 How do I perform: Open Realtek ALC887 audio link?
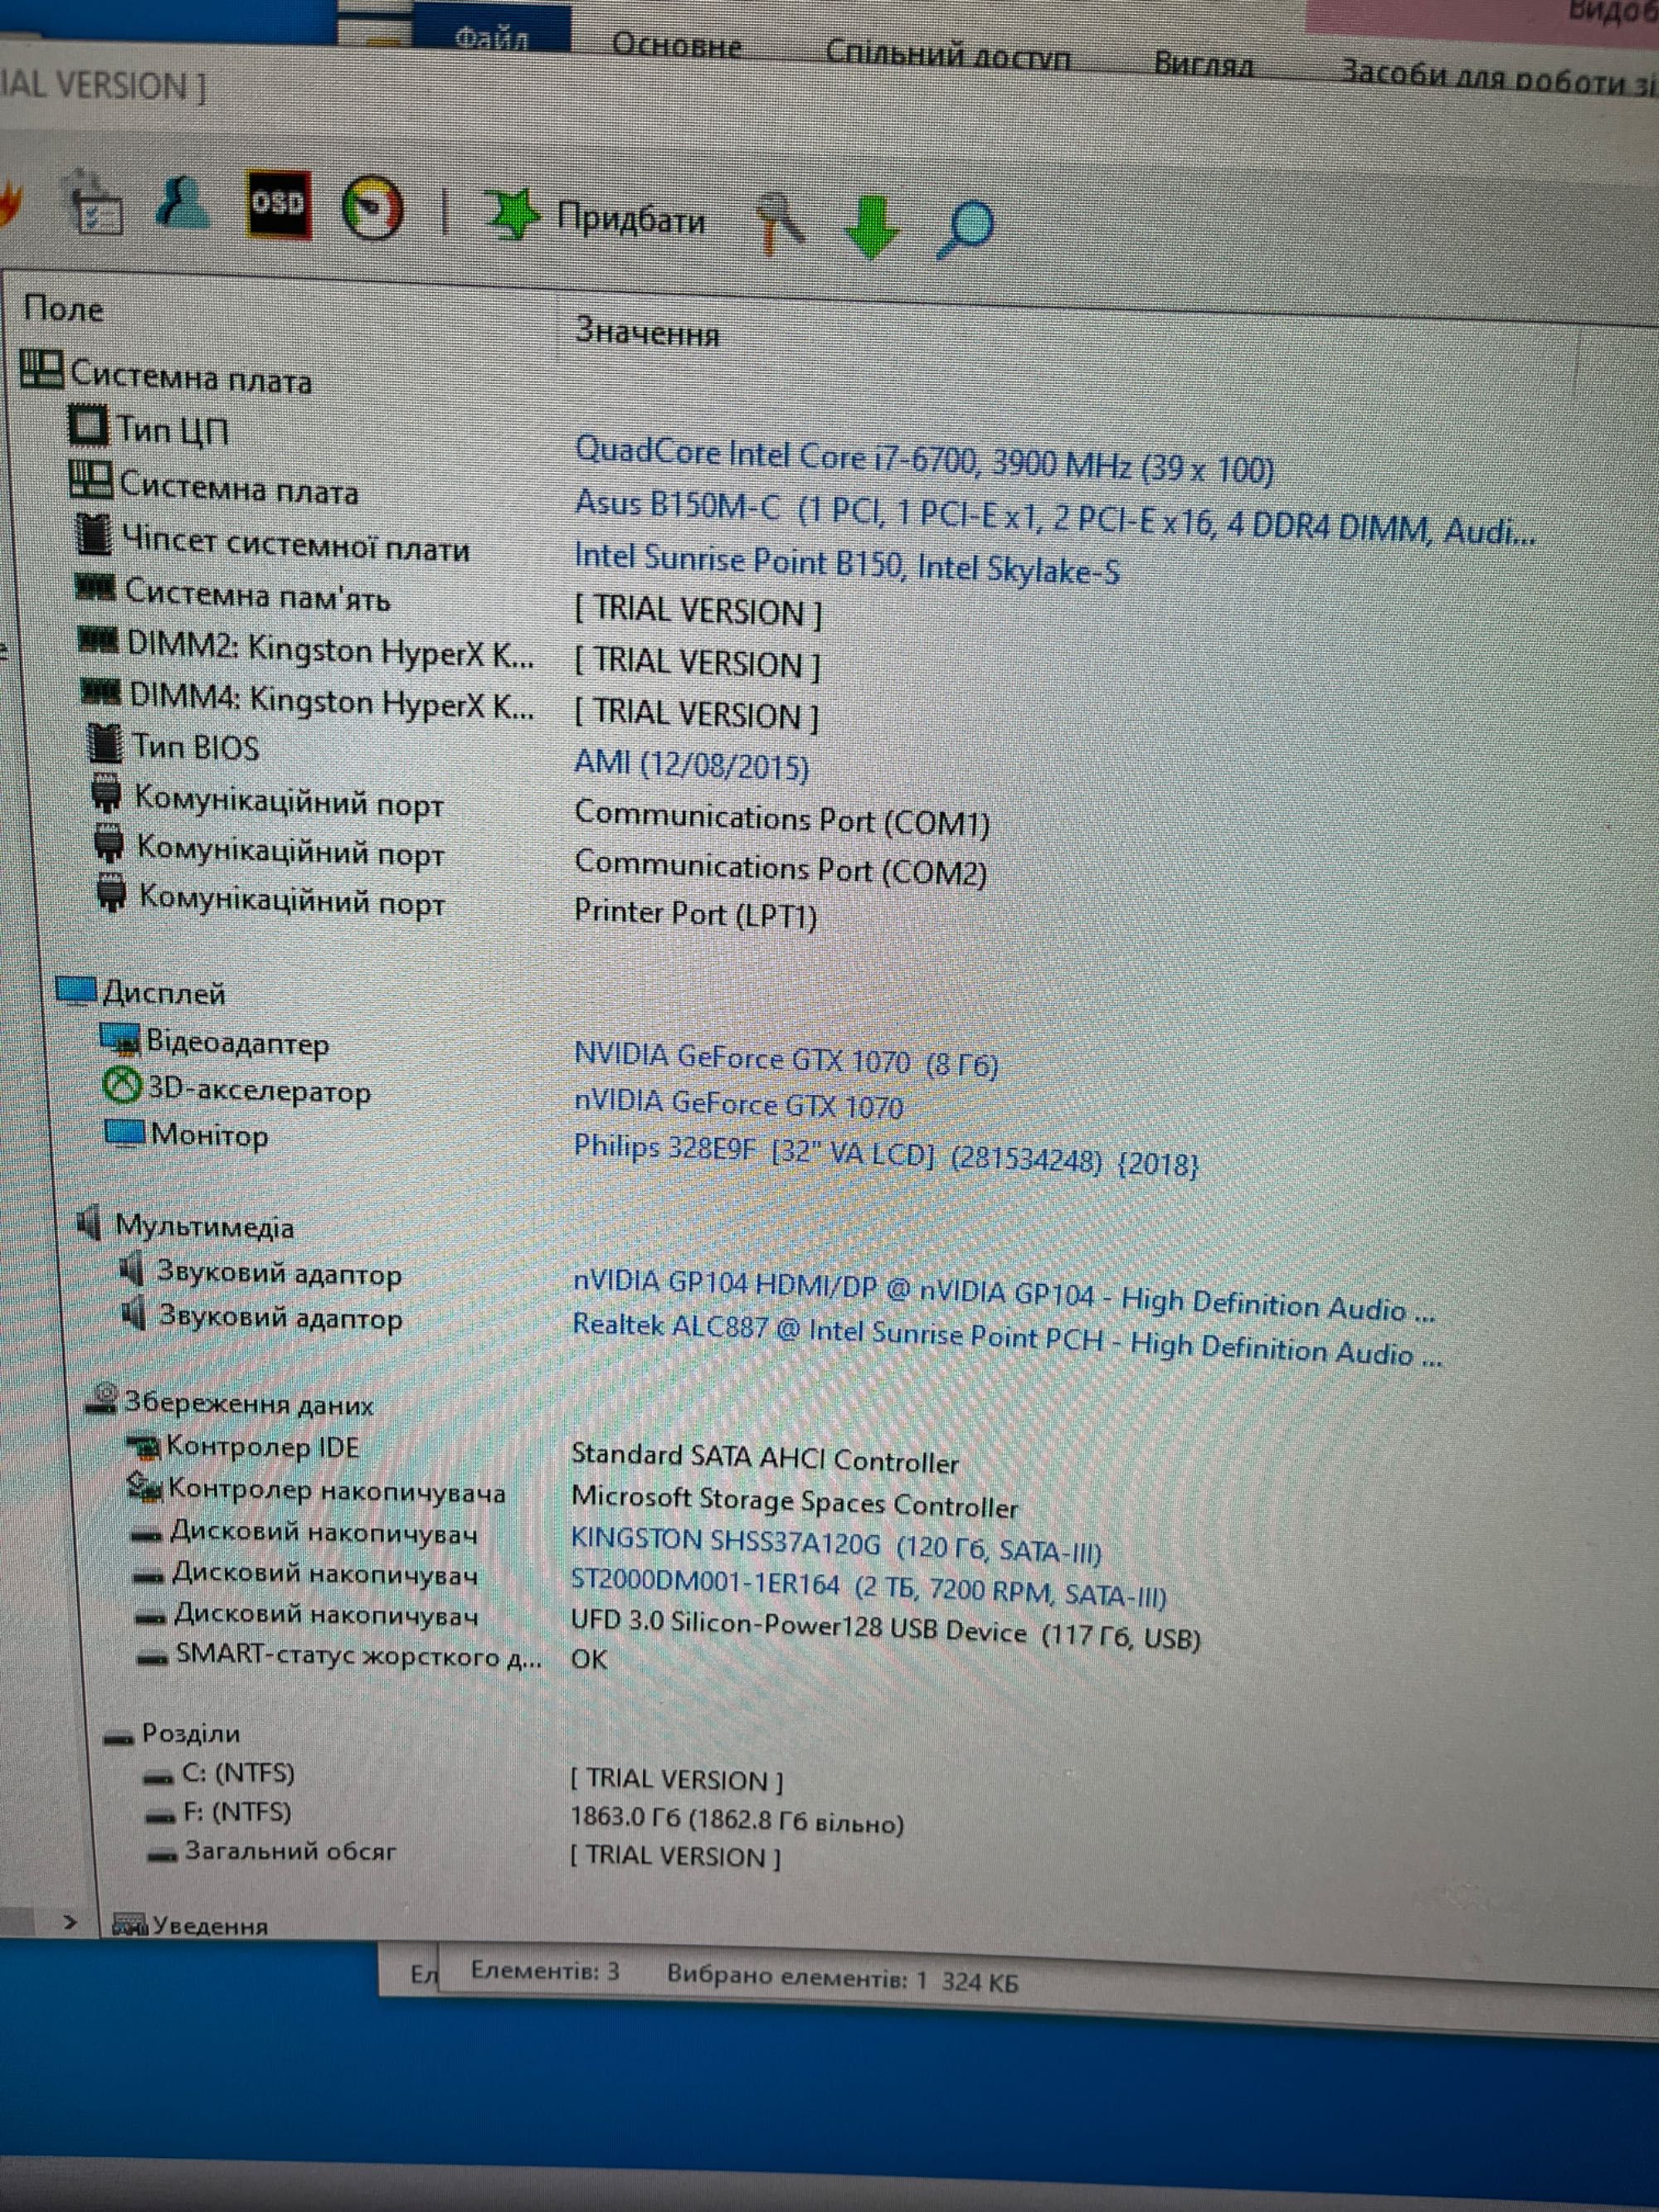pos(1007,1340)
